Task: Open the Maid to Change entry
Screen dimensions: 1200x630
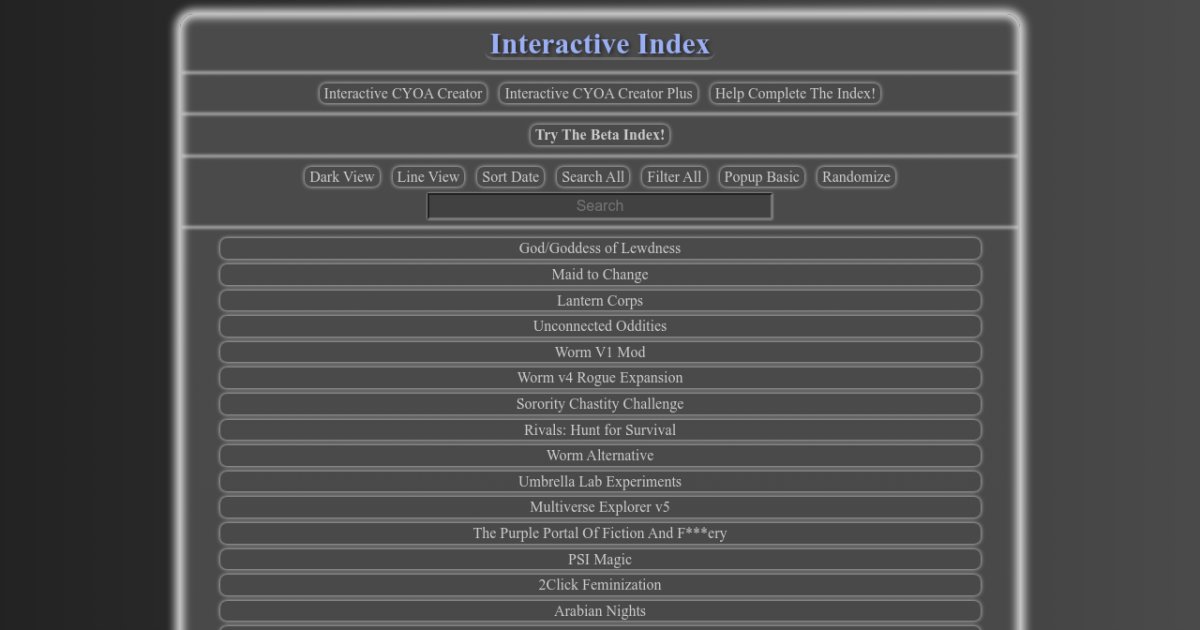Action: (x=600, y=275)
